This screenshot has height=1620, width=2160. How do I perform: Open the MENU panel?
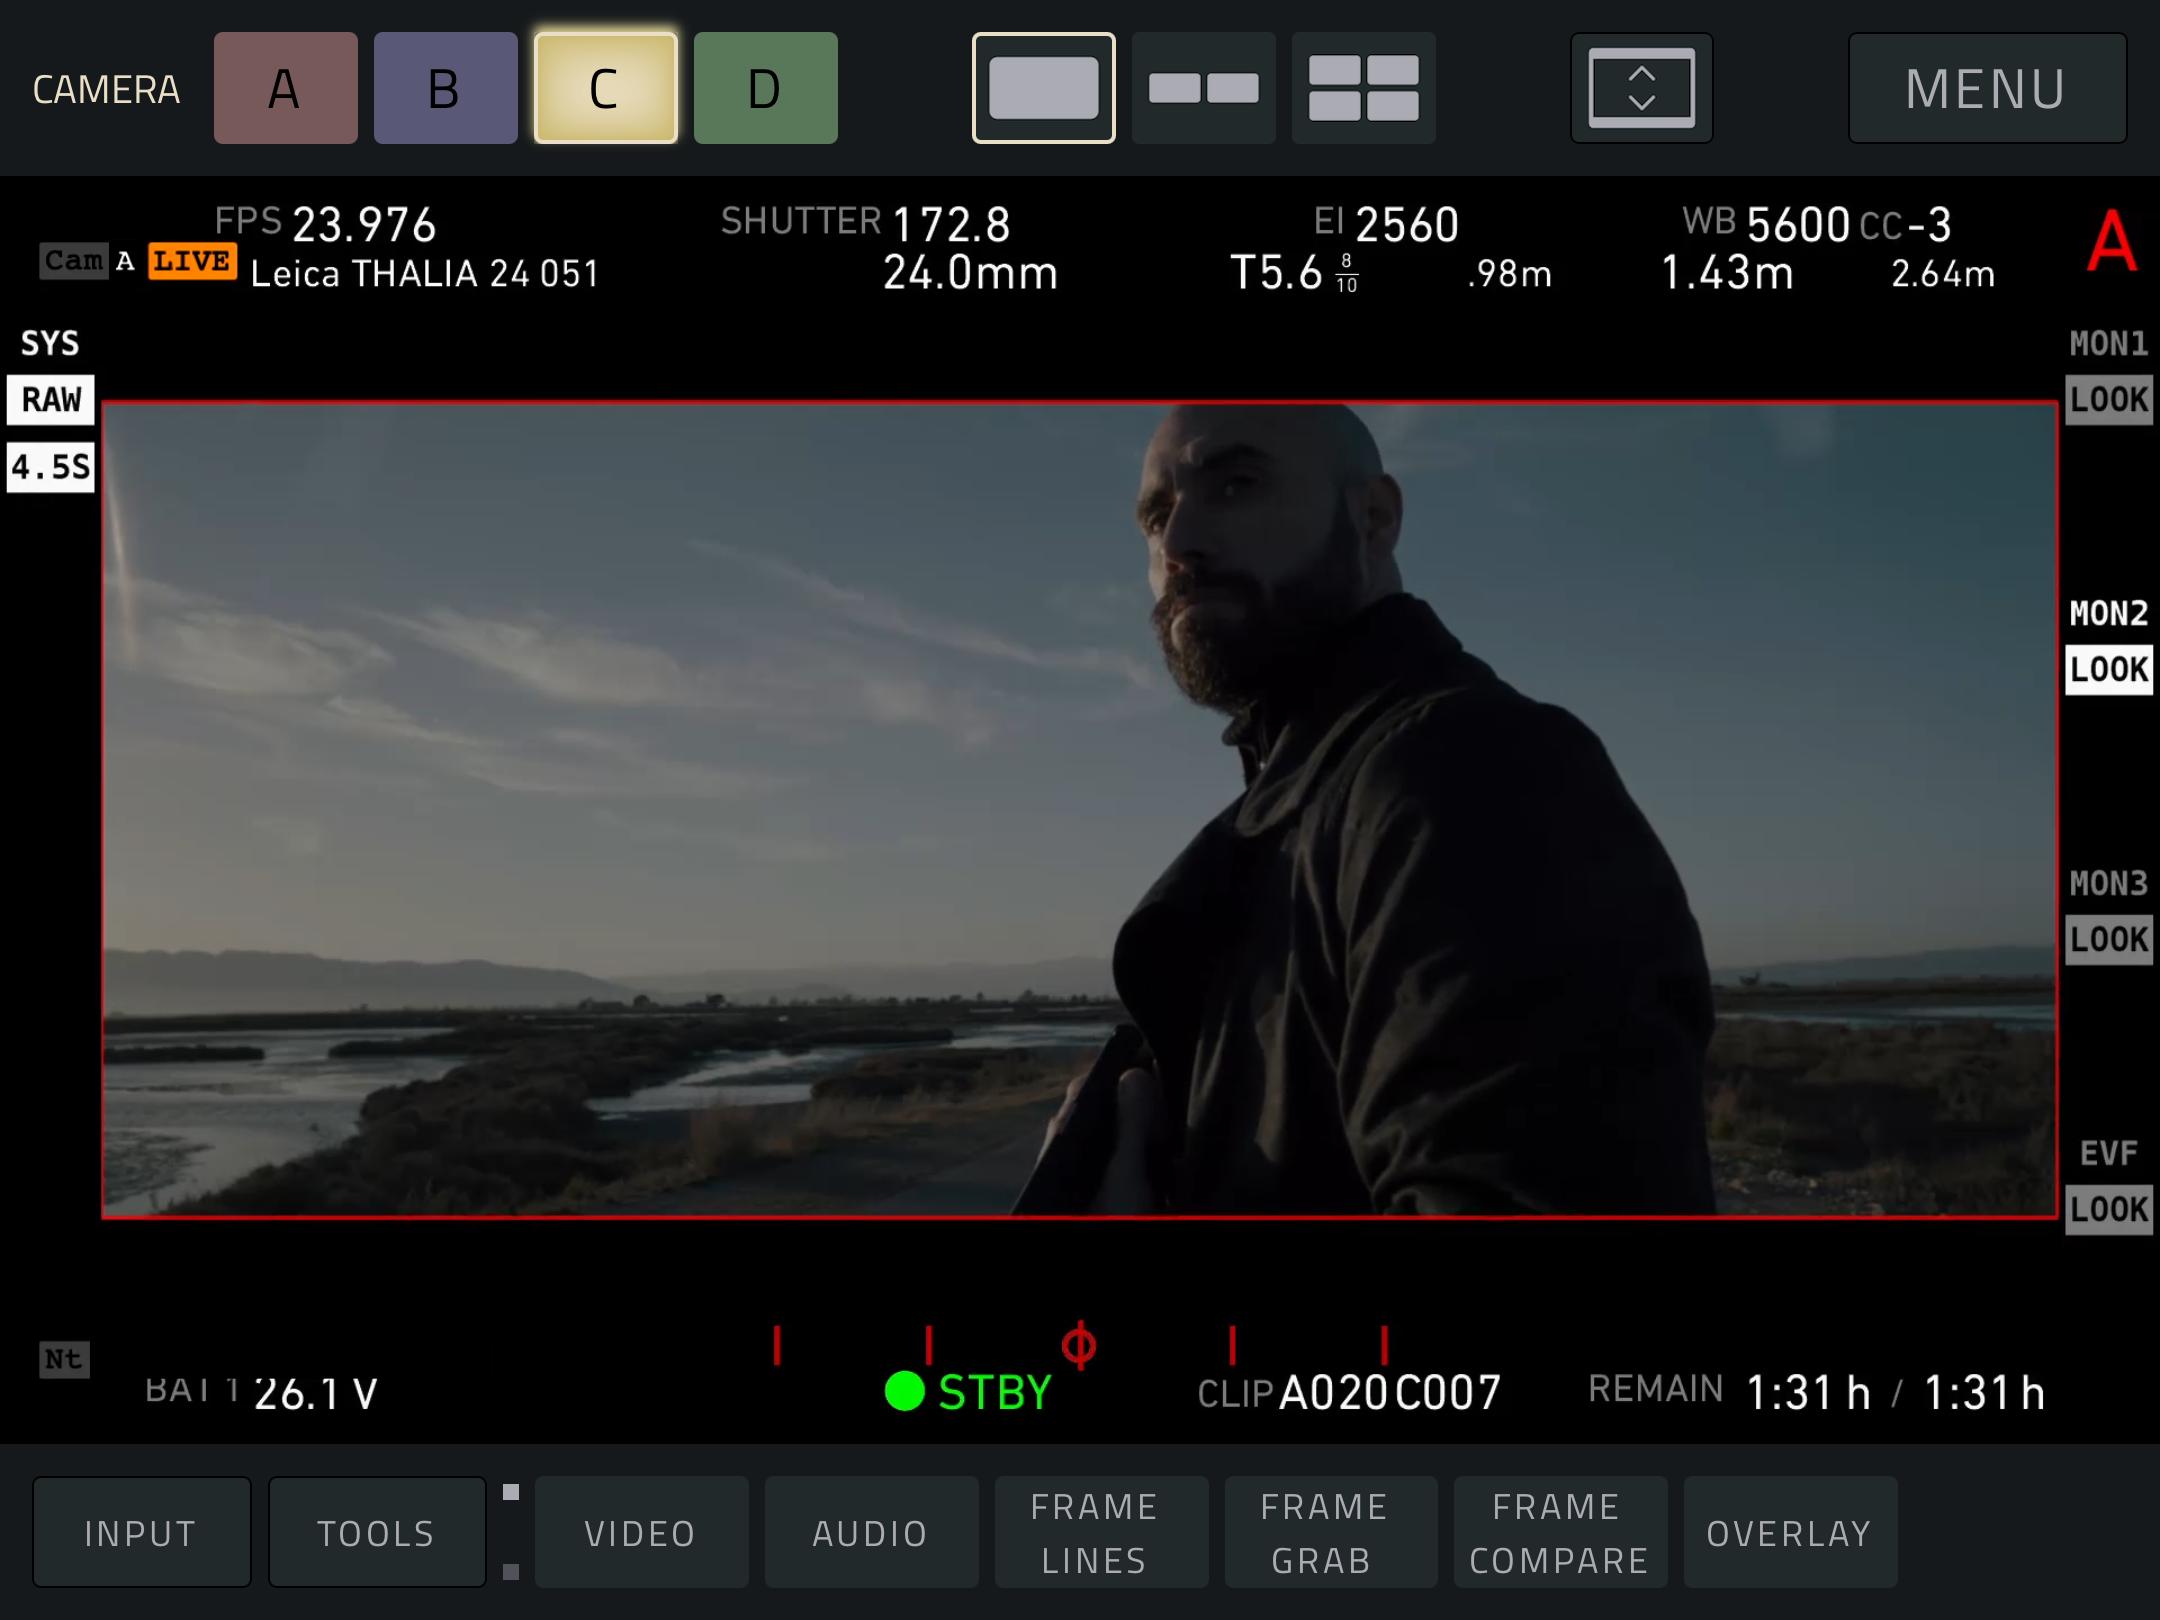(1986, 88)
